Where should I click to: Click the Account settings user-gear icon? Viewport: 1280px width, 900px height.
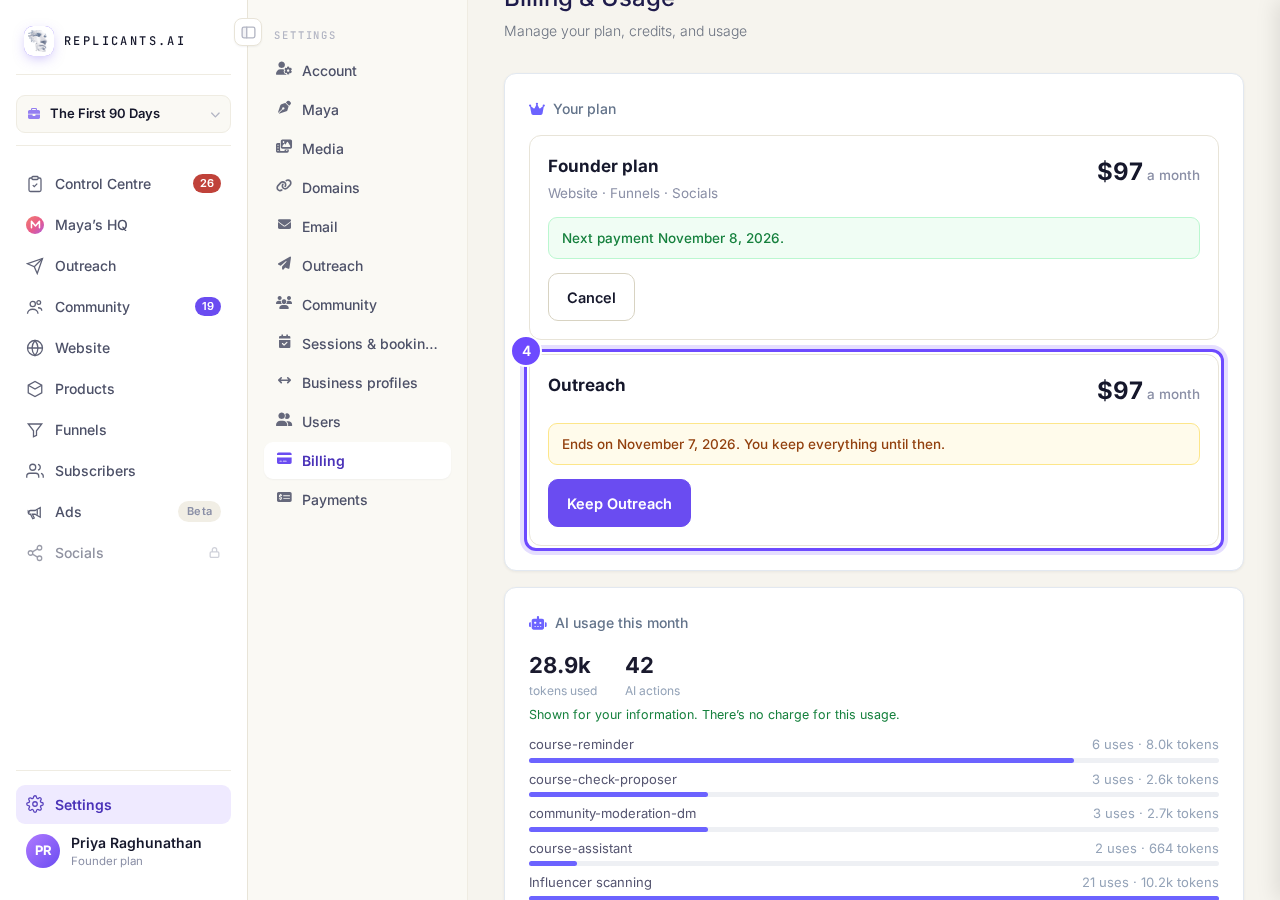(x=284, y=69)
